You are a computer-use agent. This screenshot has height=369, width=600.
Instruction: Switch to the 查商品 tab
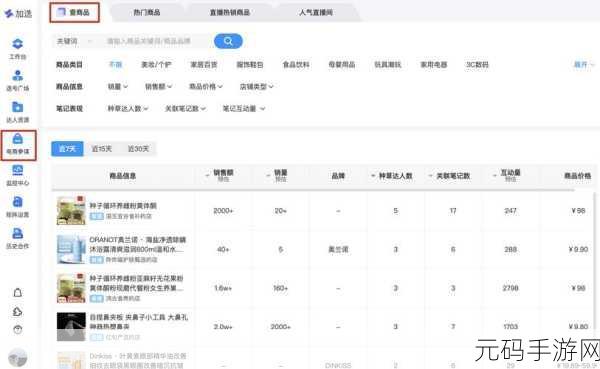click(74, 13)
